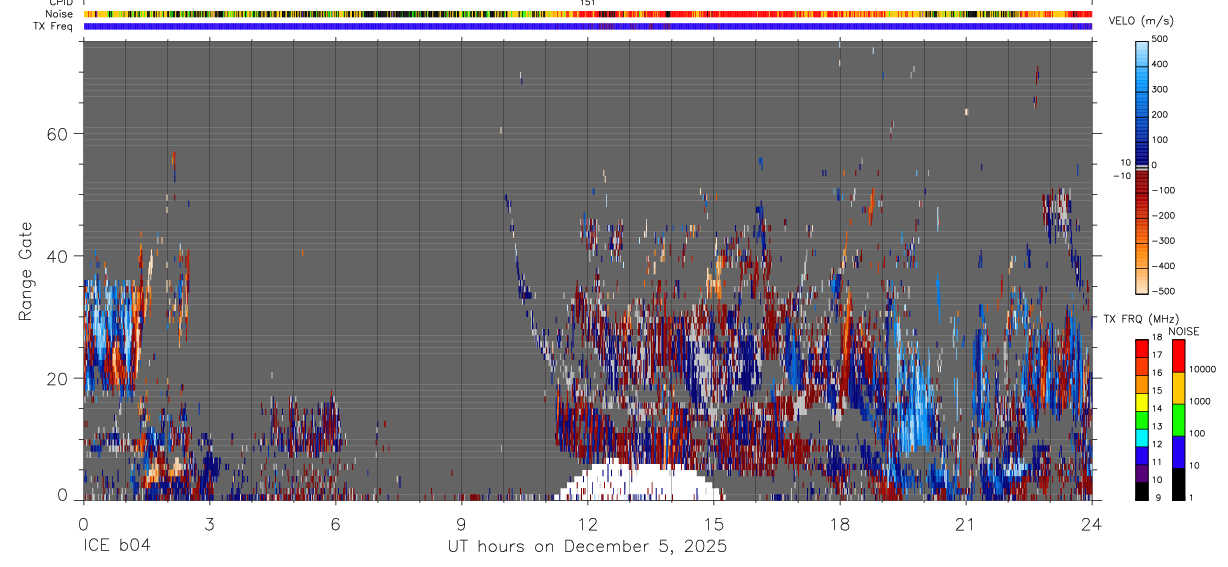Click the '15' MHz value on TX FRQ scale
Viewport: 1228px width, 567px height.
(1157, 390)
